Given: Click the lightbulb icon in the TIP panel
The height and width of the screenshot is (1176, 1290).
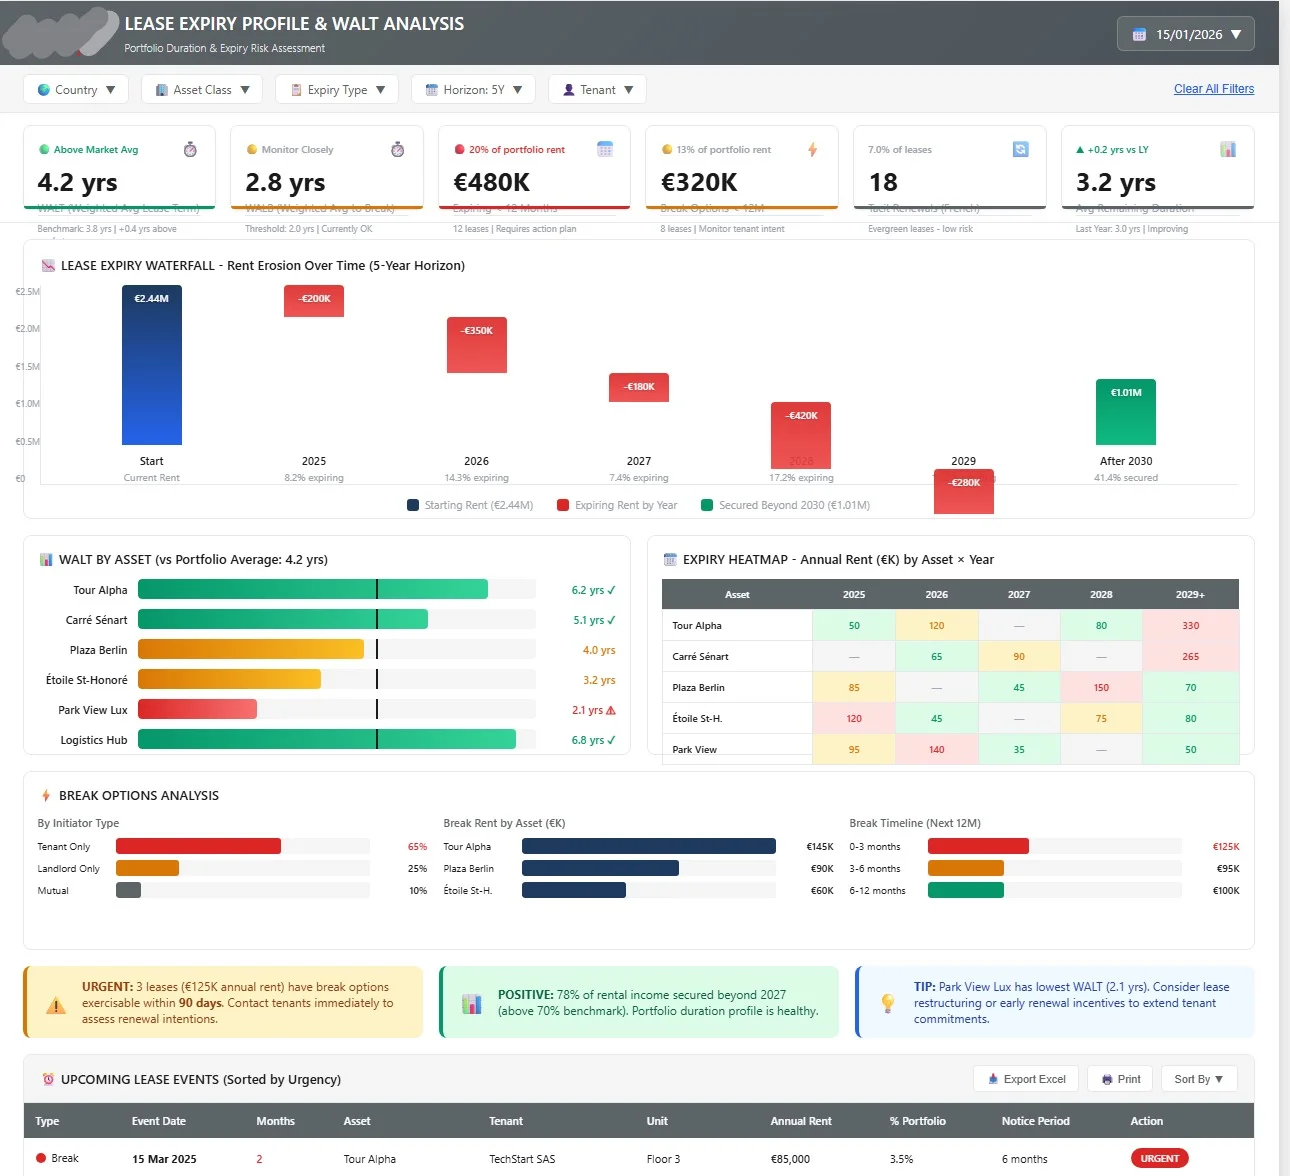Looking at the screenshot, I should click(887, 1002).
